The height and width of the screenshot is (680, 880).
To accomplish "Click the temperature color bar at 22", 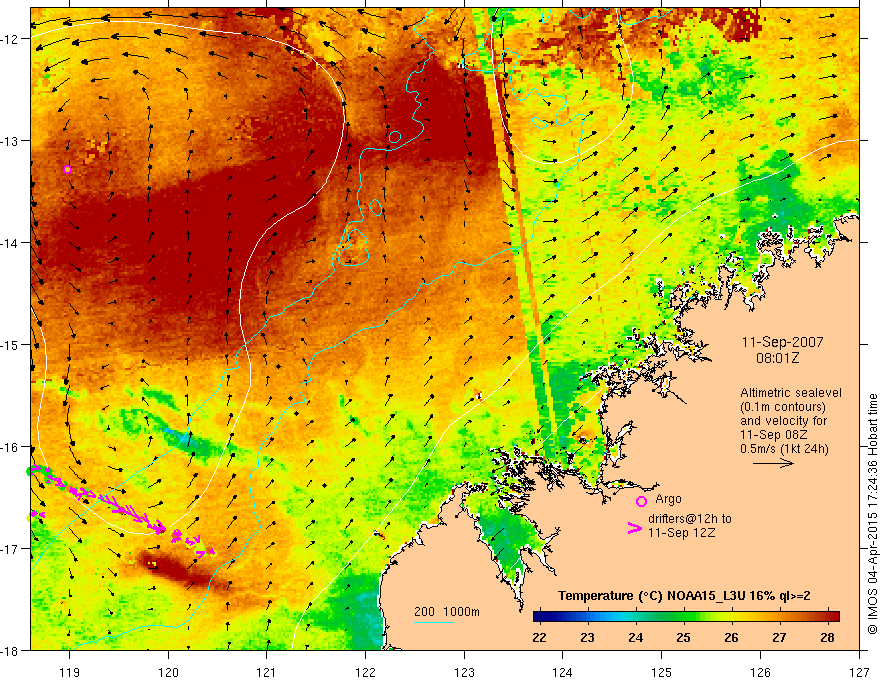I will point(539,617).
